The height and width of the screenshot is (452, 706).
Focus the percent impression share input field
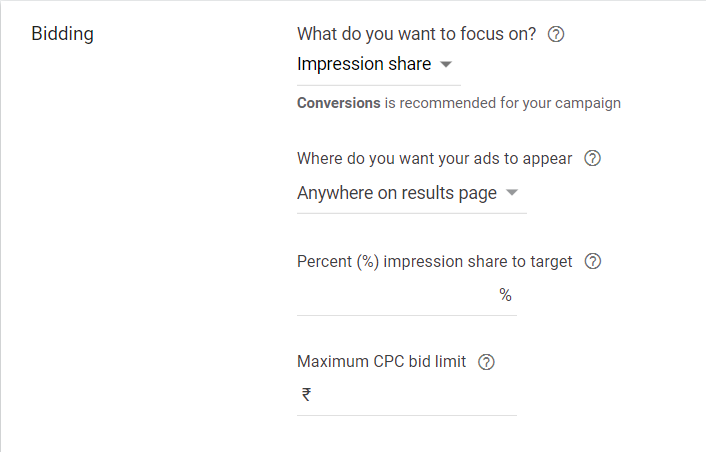395,296
